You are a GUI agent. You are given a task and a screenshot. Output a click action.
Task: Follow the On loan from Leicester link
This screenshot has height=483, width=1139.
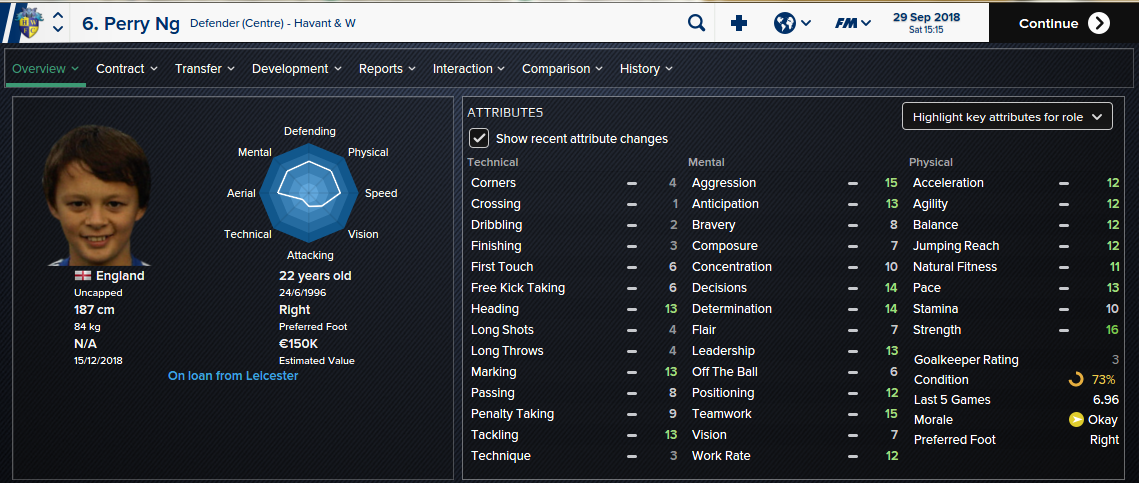coord(233,376)
